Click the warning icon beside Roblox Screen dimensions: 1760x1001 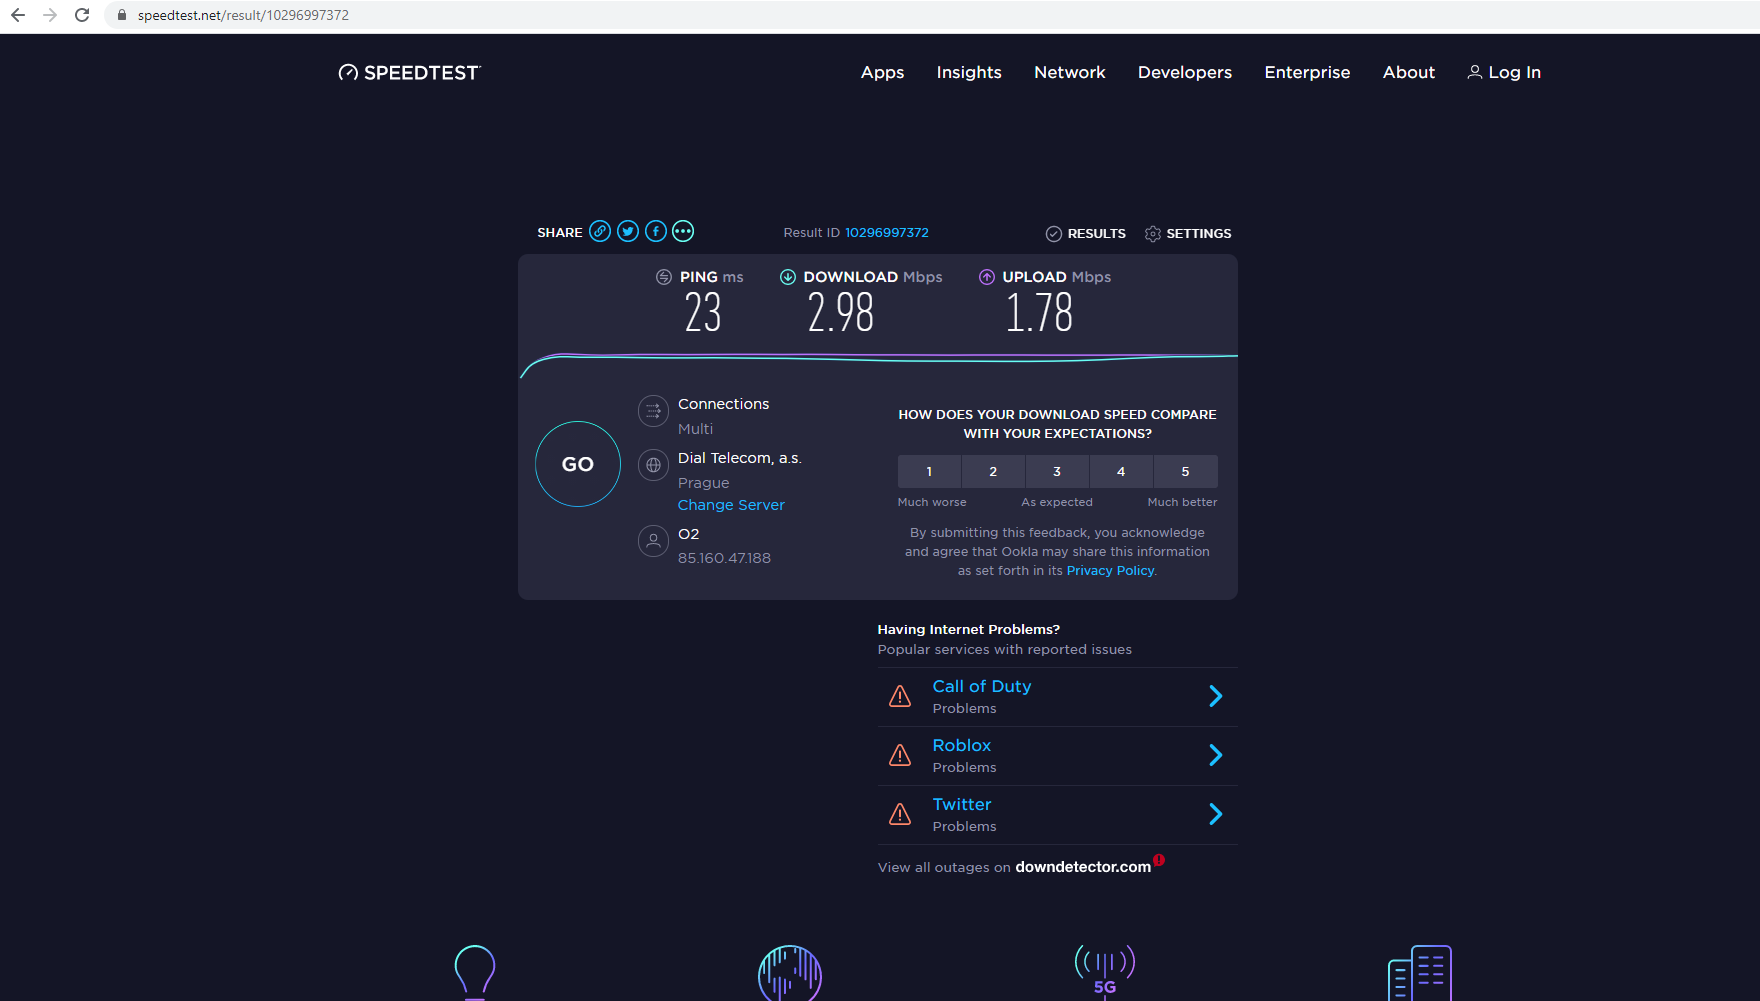coord(900,755)
